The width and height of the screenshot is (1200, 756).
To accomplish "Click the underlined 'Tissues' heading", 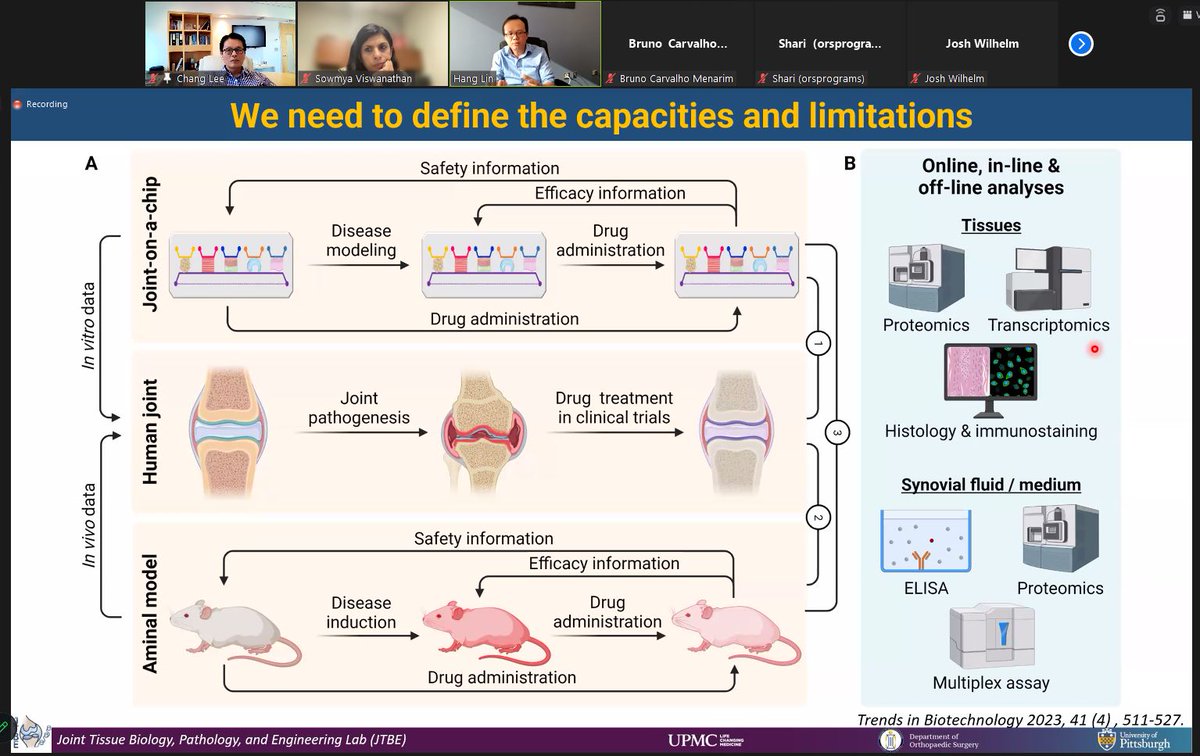I will tap(990, 225).
